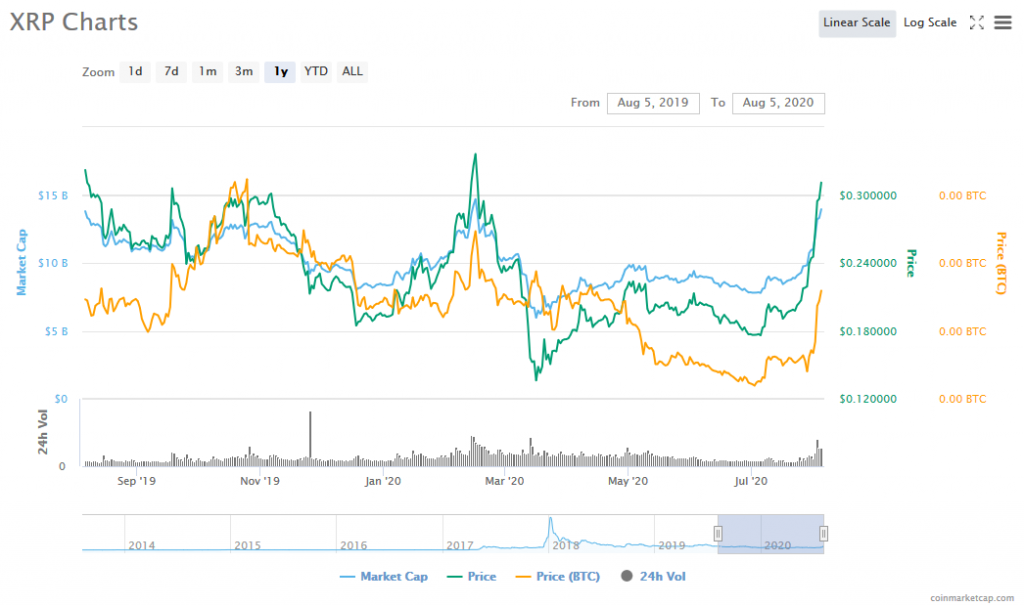Image resolution: width=1024 pixels, height=606 pixels.
Task: Switch chart to Linear Scale
Action: coord(857,23)
